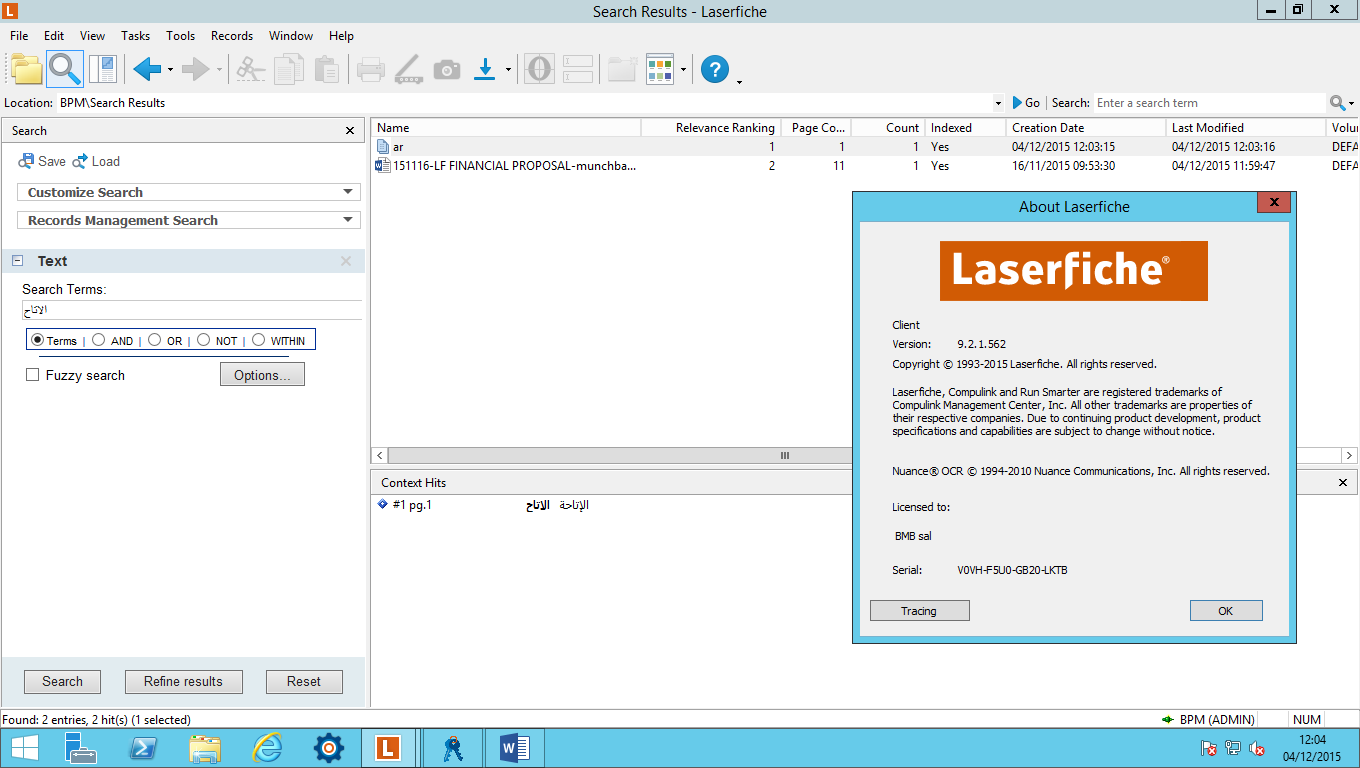
Task: Click the Laserfiche L app icon in title bar
Action: 10,11
